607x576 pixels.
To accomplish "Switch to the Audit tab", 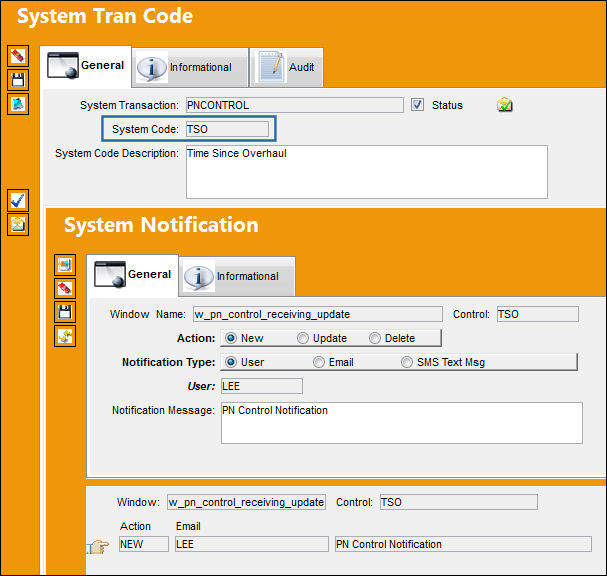I will pos(286,67).
